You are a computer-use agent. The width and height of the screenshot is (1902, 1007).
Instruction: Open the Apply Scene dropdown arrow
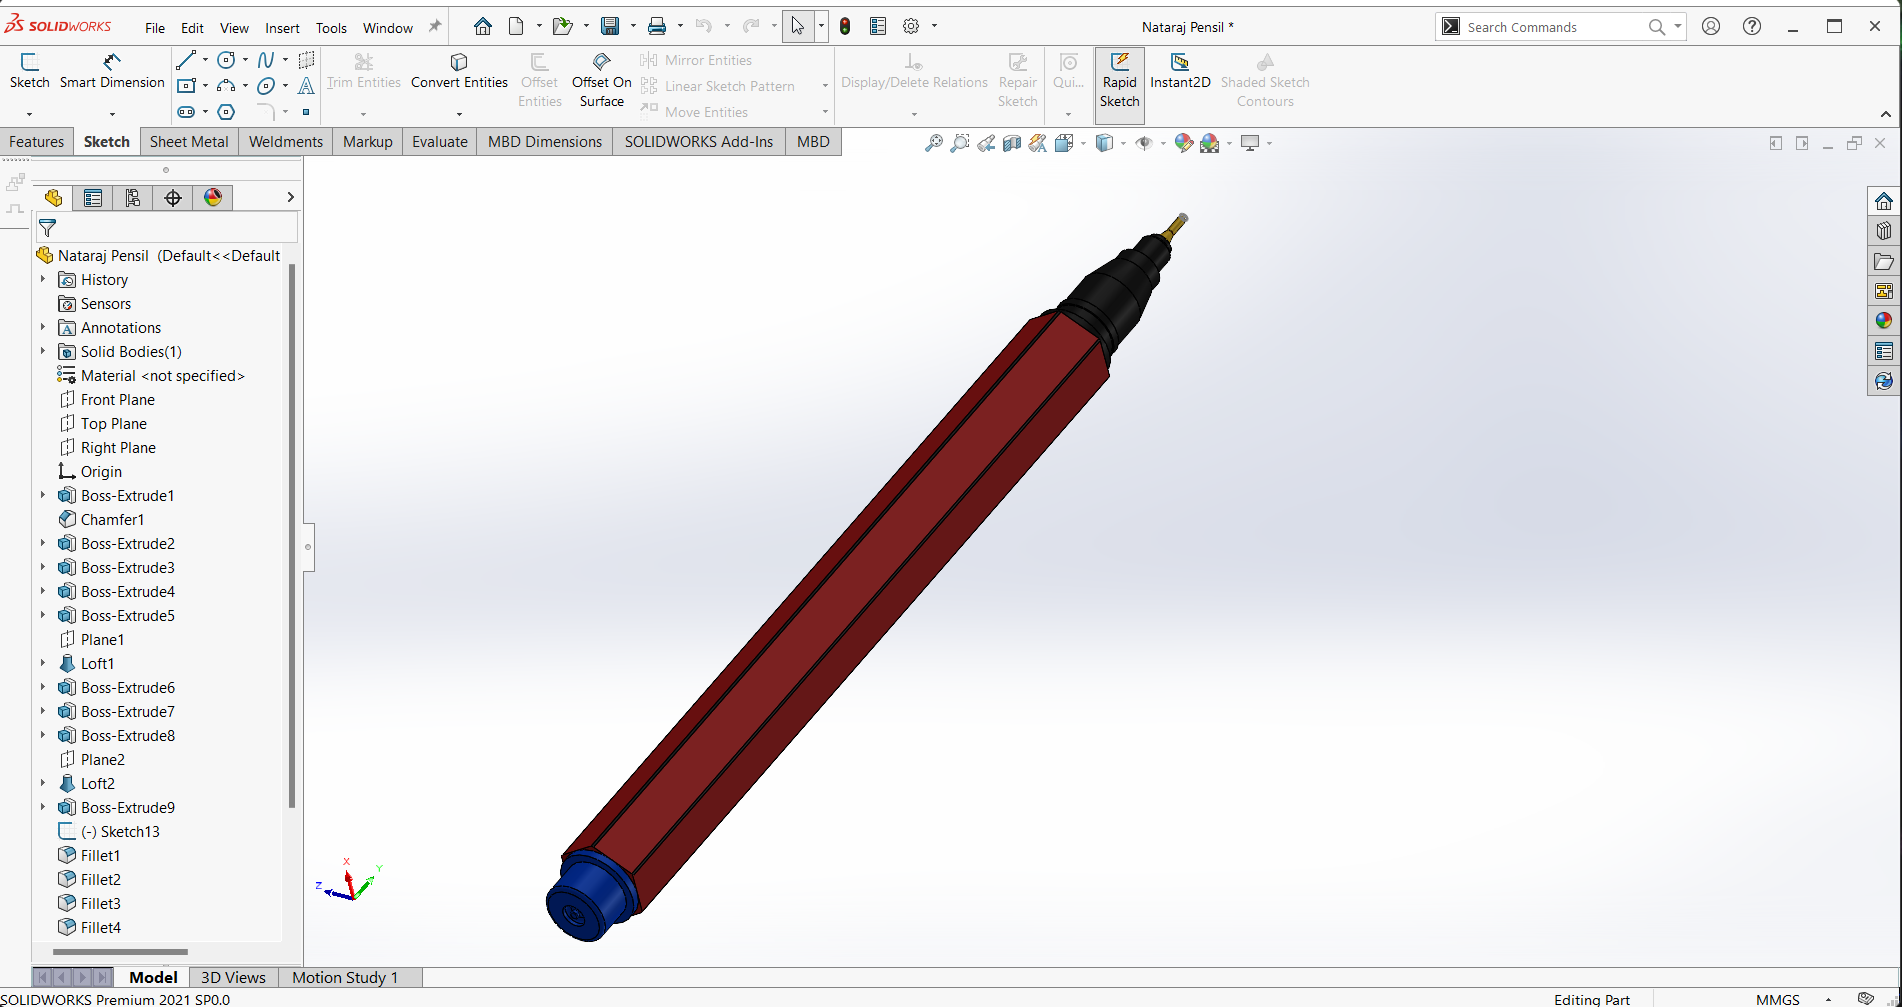point(1230,143)
